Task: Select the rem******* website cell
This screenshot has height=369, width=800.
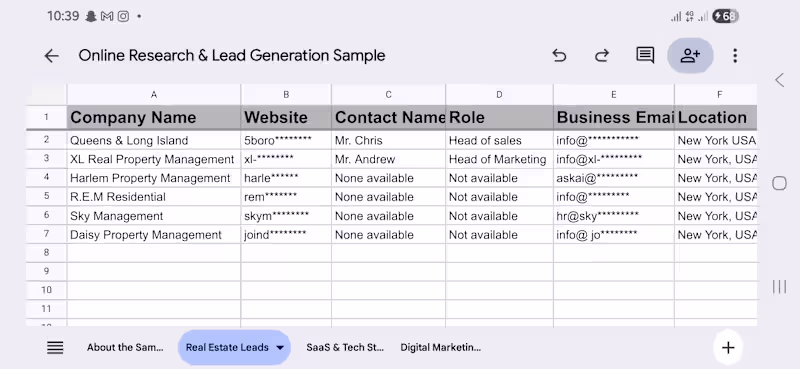Action: pyautogui.click(x=286, y=197)
